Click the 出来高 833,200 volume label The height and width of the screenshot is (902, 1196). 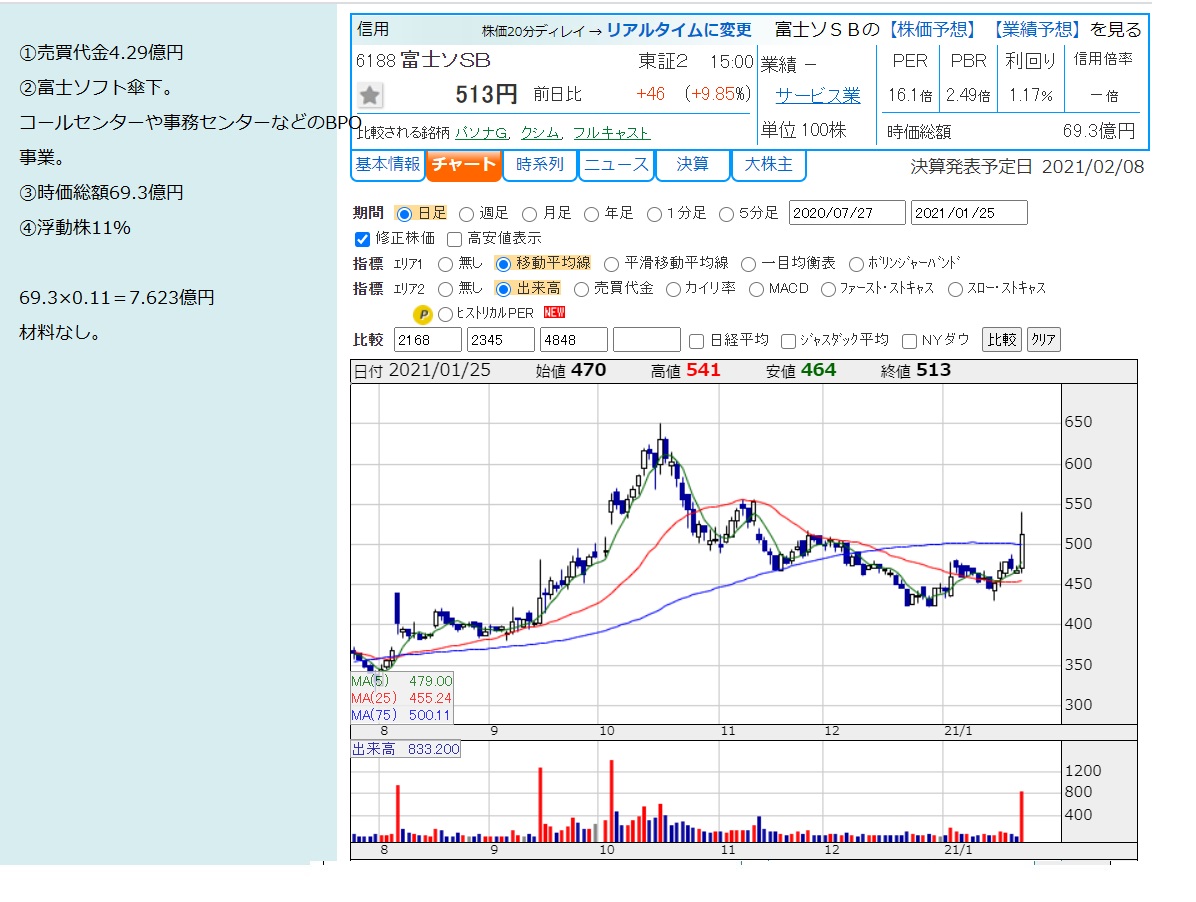coord(406,750)
